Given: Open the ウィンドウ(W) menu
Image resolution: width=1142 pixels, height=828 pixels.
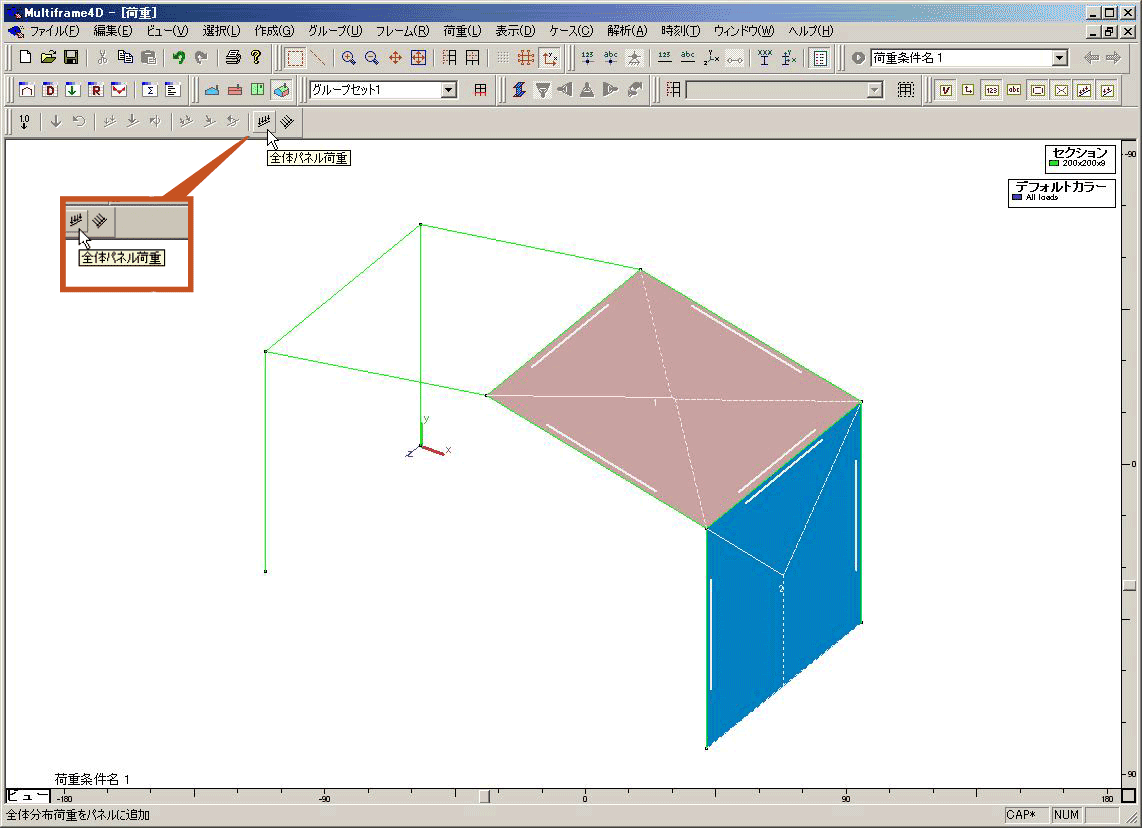Looking at the screenshot, I should coord(744,31).
